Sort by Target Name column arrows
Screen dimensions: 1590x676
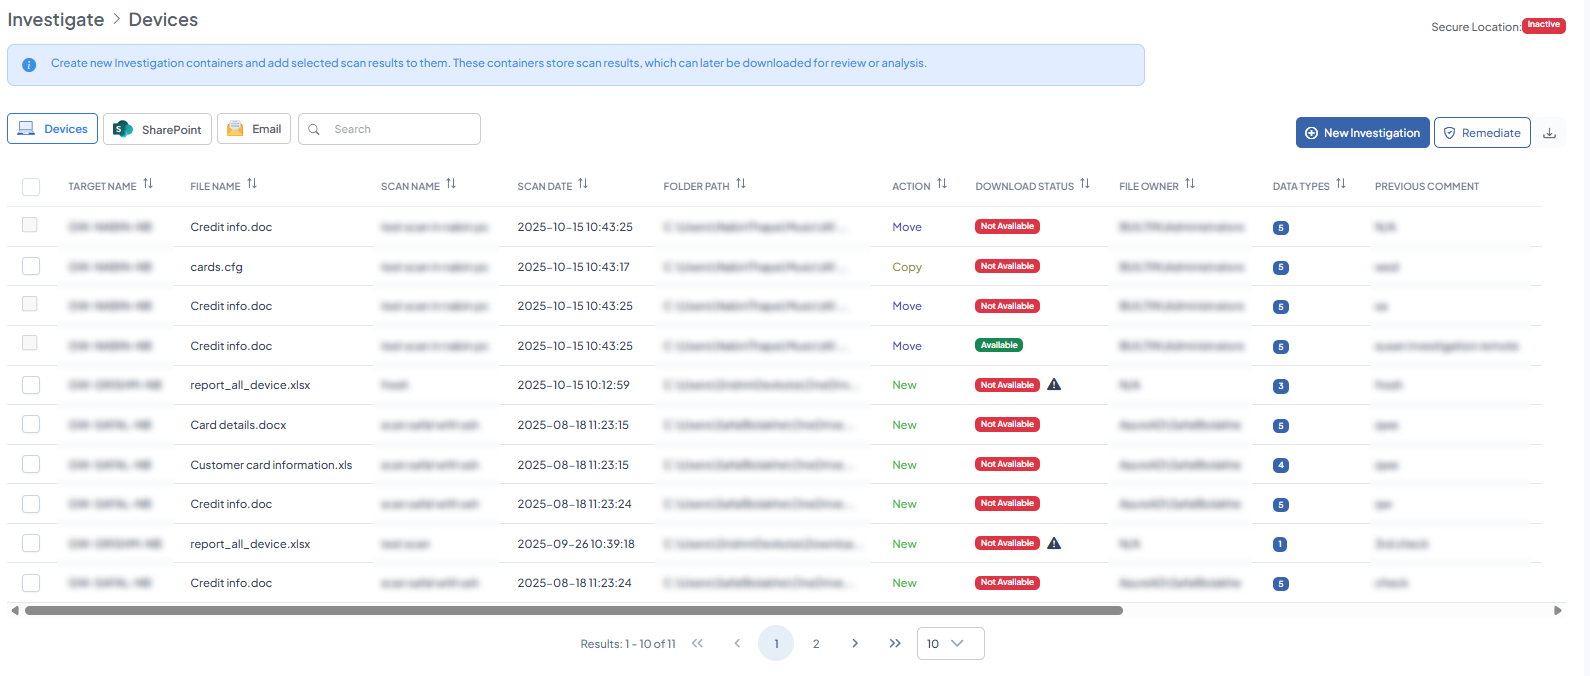[x=148, y=185]
